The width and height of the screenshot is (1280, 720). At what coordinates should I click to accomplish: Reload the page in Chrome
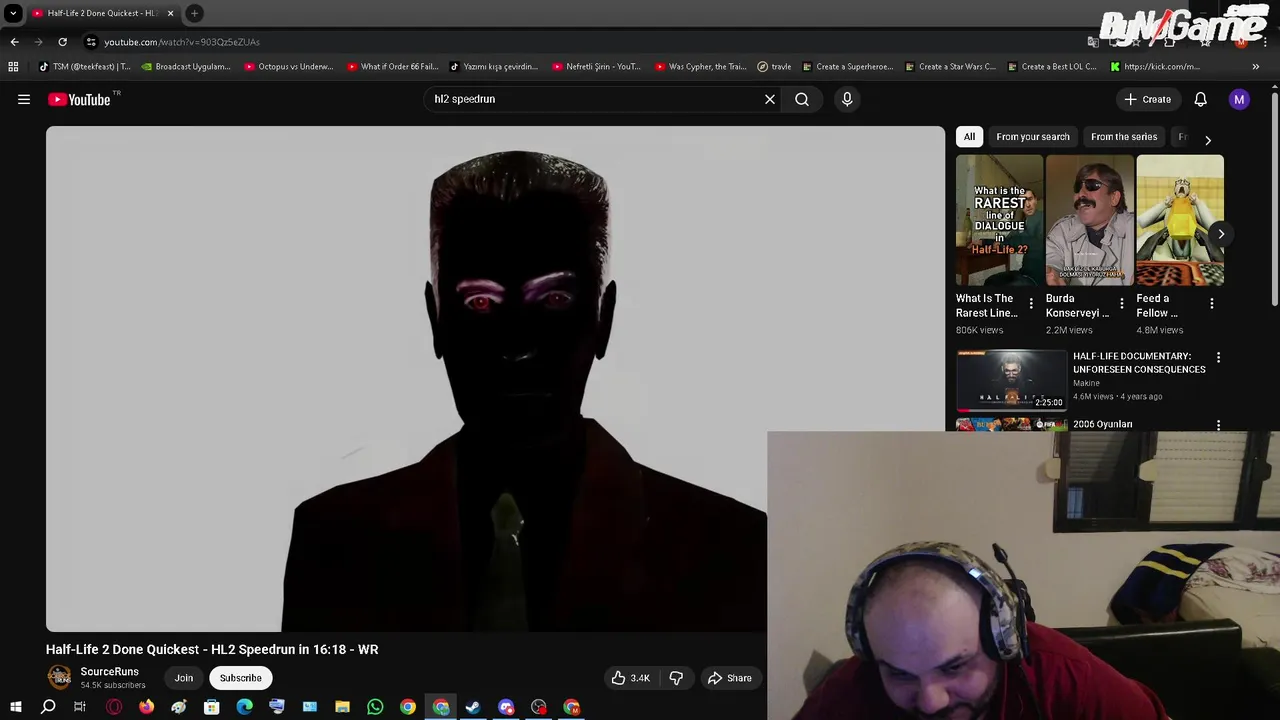point(62,42)
